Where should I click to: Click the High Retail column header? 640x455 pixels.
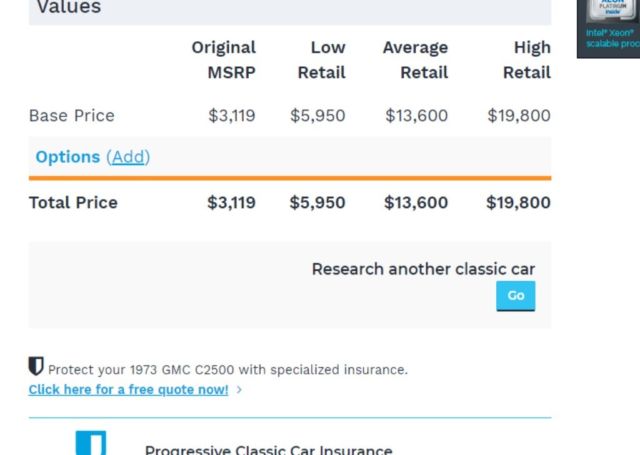pos(527,60)
